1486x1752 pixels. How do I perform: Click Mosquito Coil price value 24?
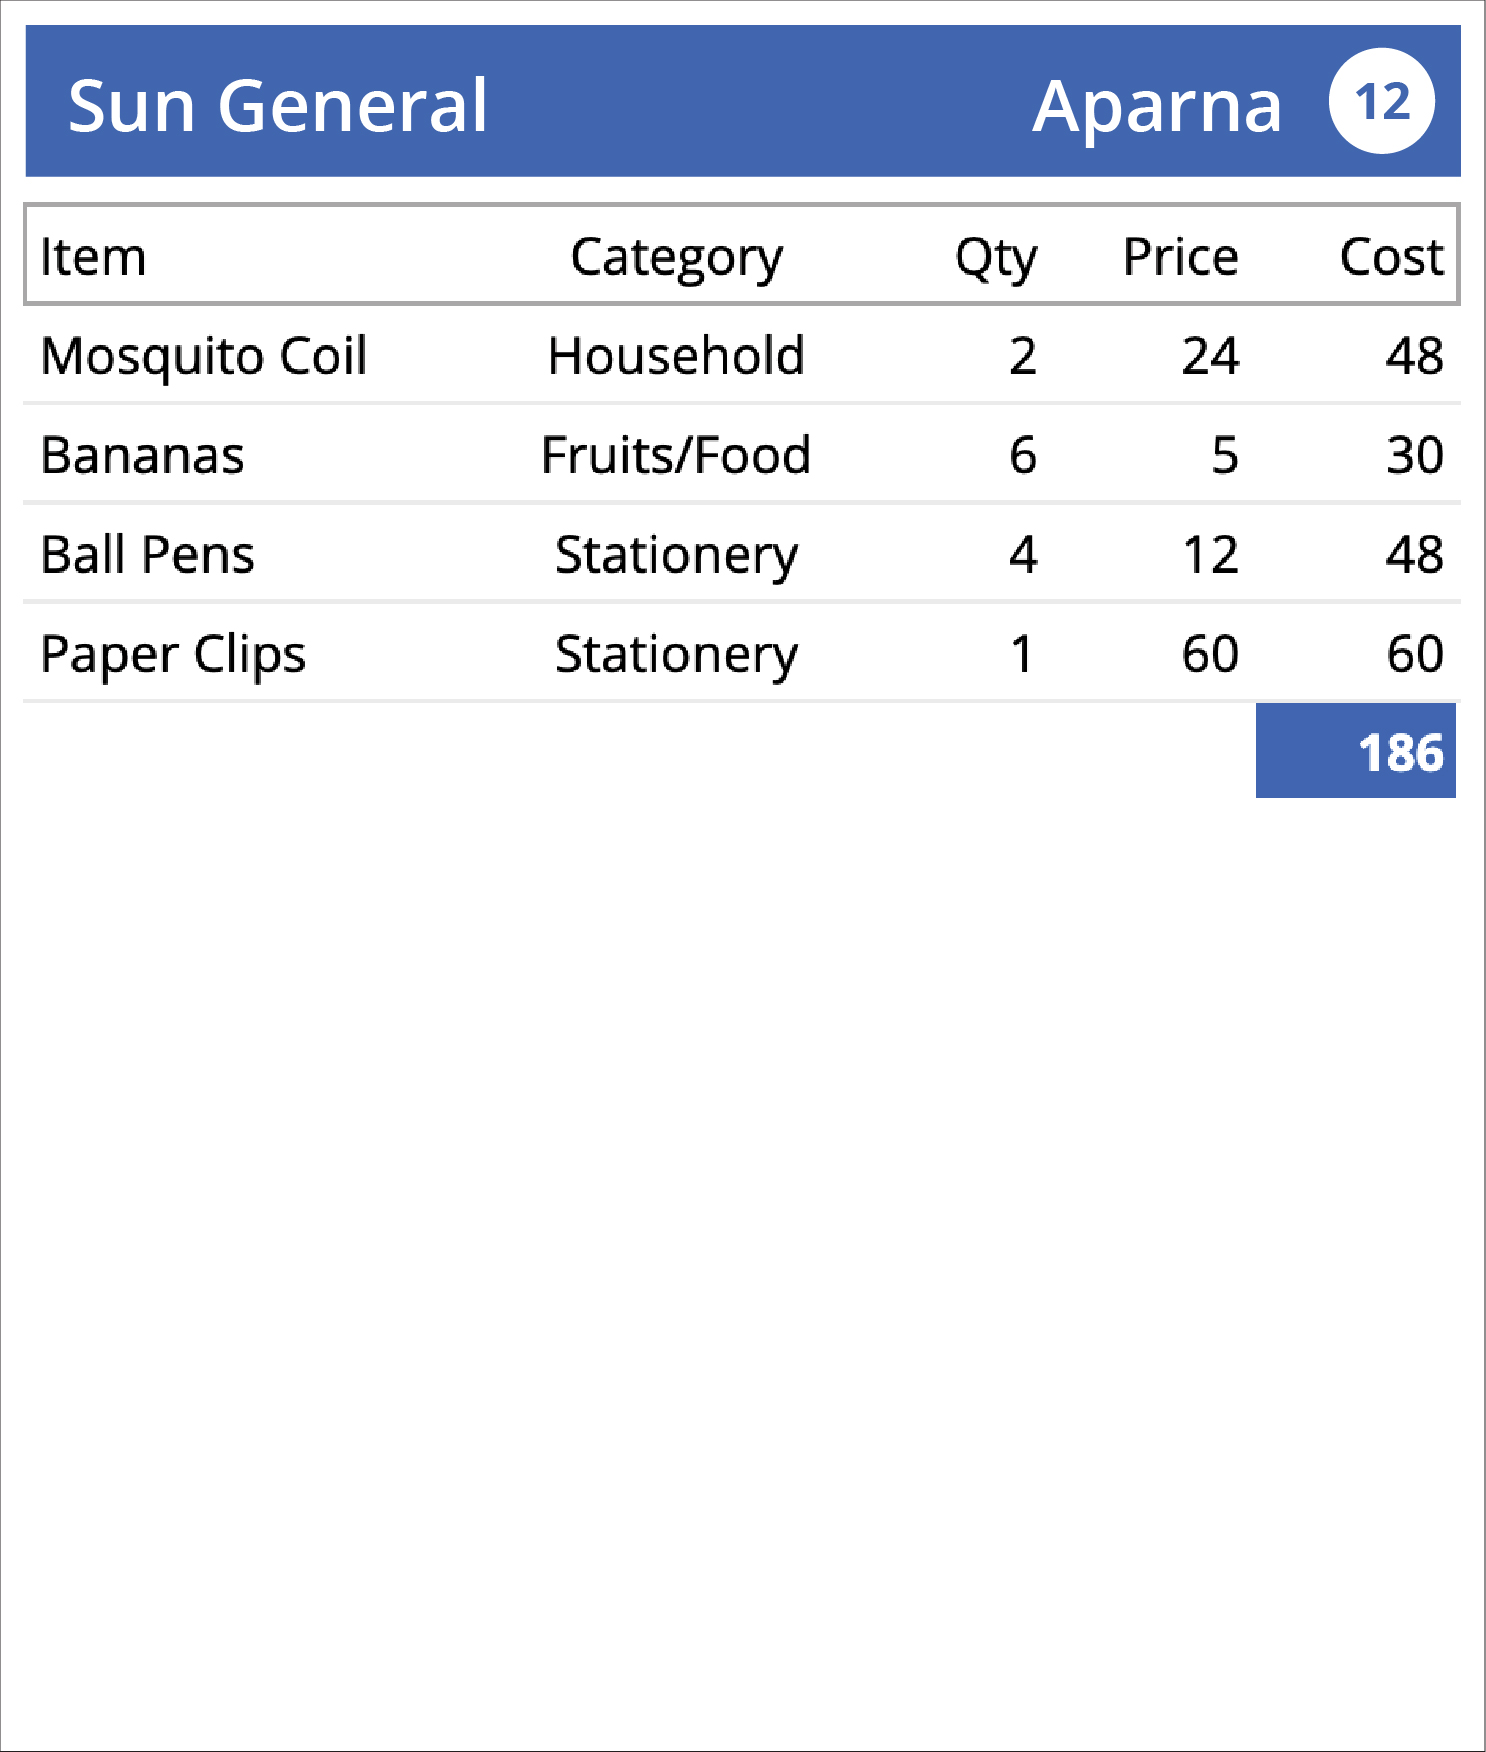[1210, 356]
